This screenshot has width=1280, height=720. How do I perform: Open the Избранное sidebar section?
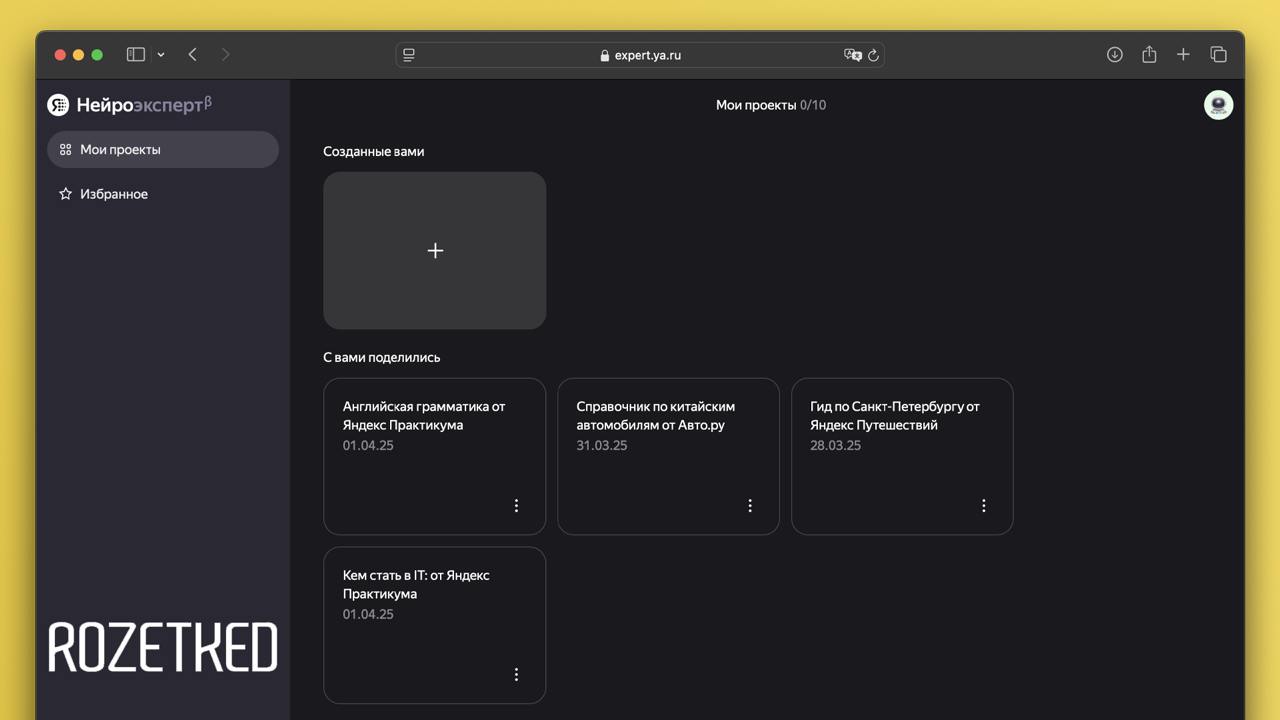[163, 194]
